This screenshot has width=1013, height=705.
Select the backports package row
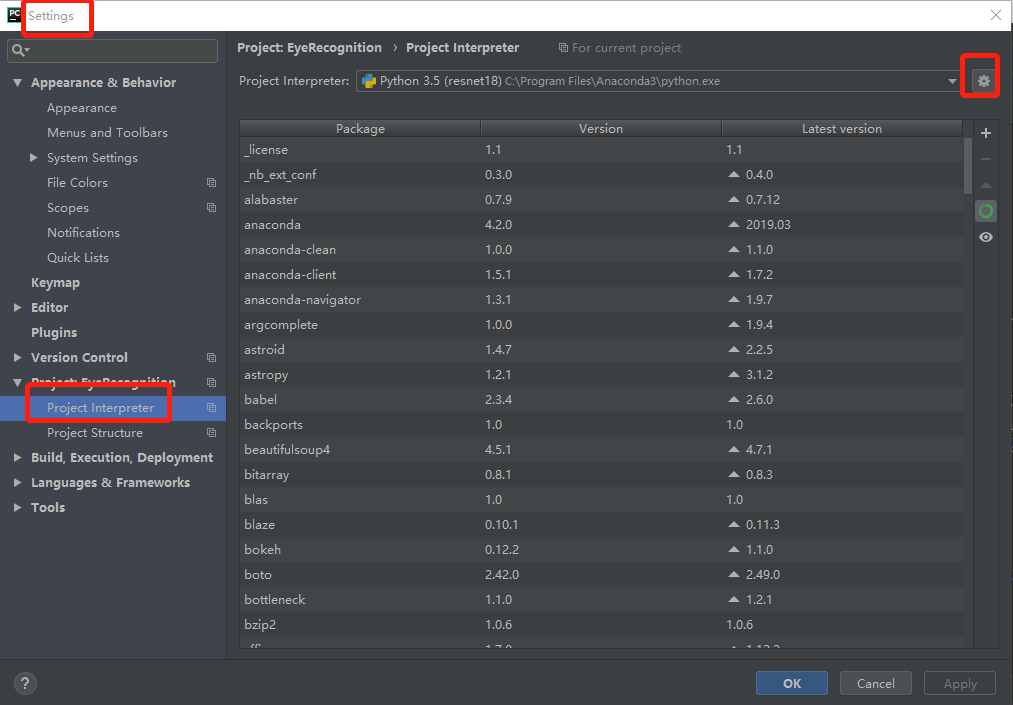pos(601,425)
